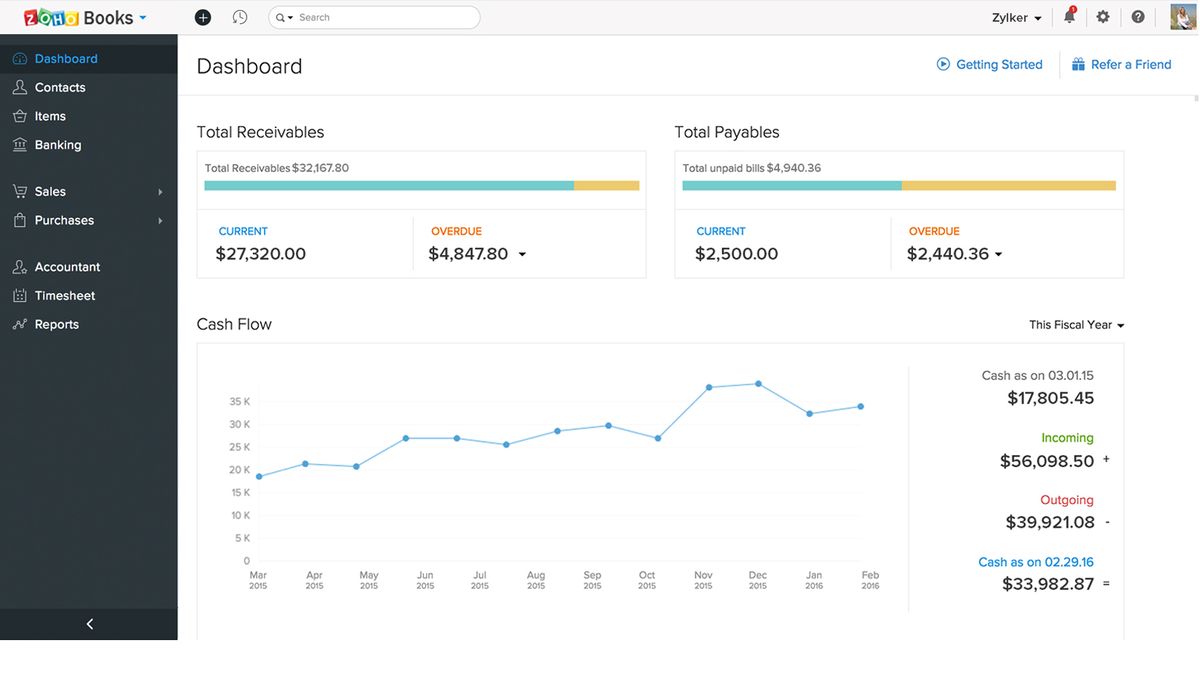Expand the Purchases menu
Viewport: 1200px width, 675px height.
[65, 220]
